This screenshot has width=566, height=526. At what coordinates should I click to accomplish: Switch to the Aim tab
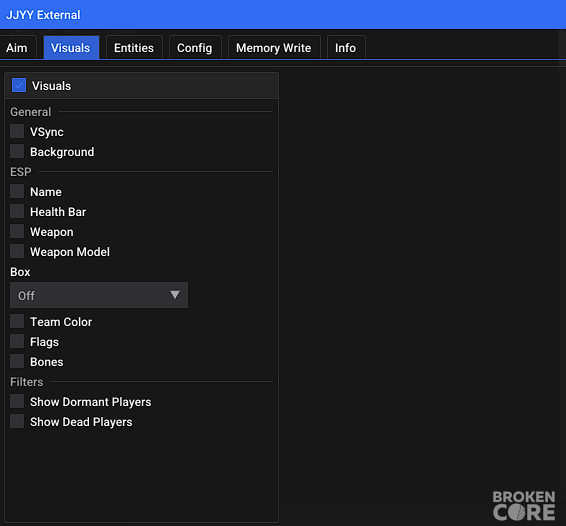17,48
